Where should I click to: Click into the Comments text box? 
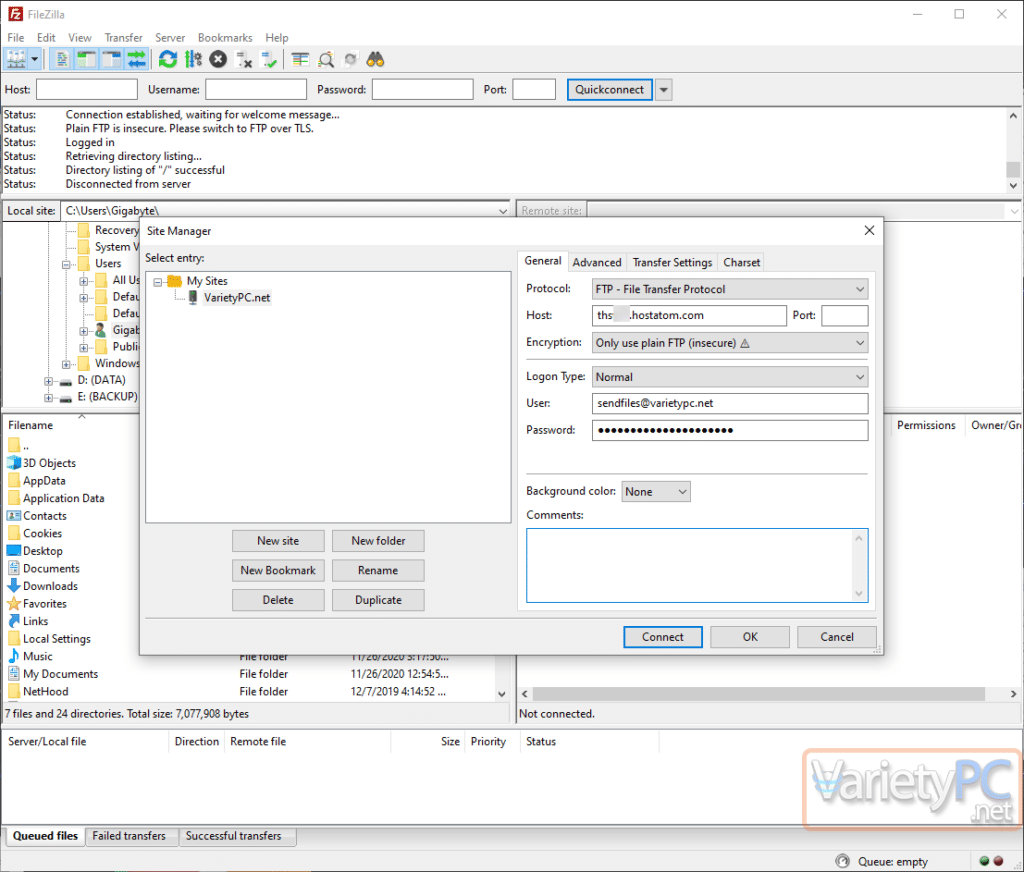pos(690,565)
